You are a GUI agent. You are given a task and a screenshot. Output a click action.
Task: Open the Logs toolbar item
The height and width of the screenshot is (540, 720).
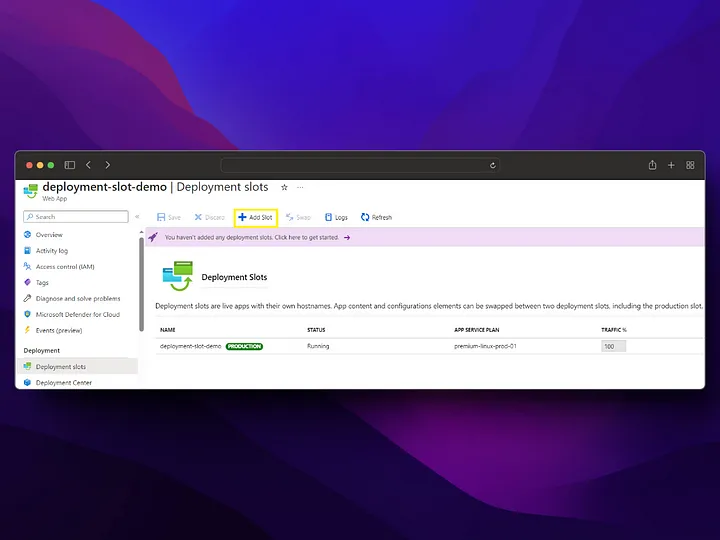tap(336, 217)
